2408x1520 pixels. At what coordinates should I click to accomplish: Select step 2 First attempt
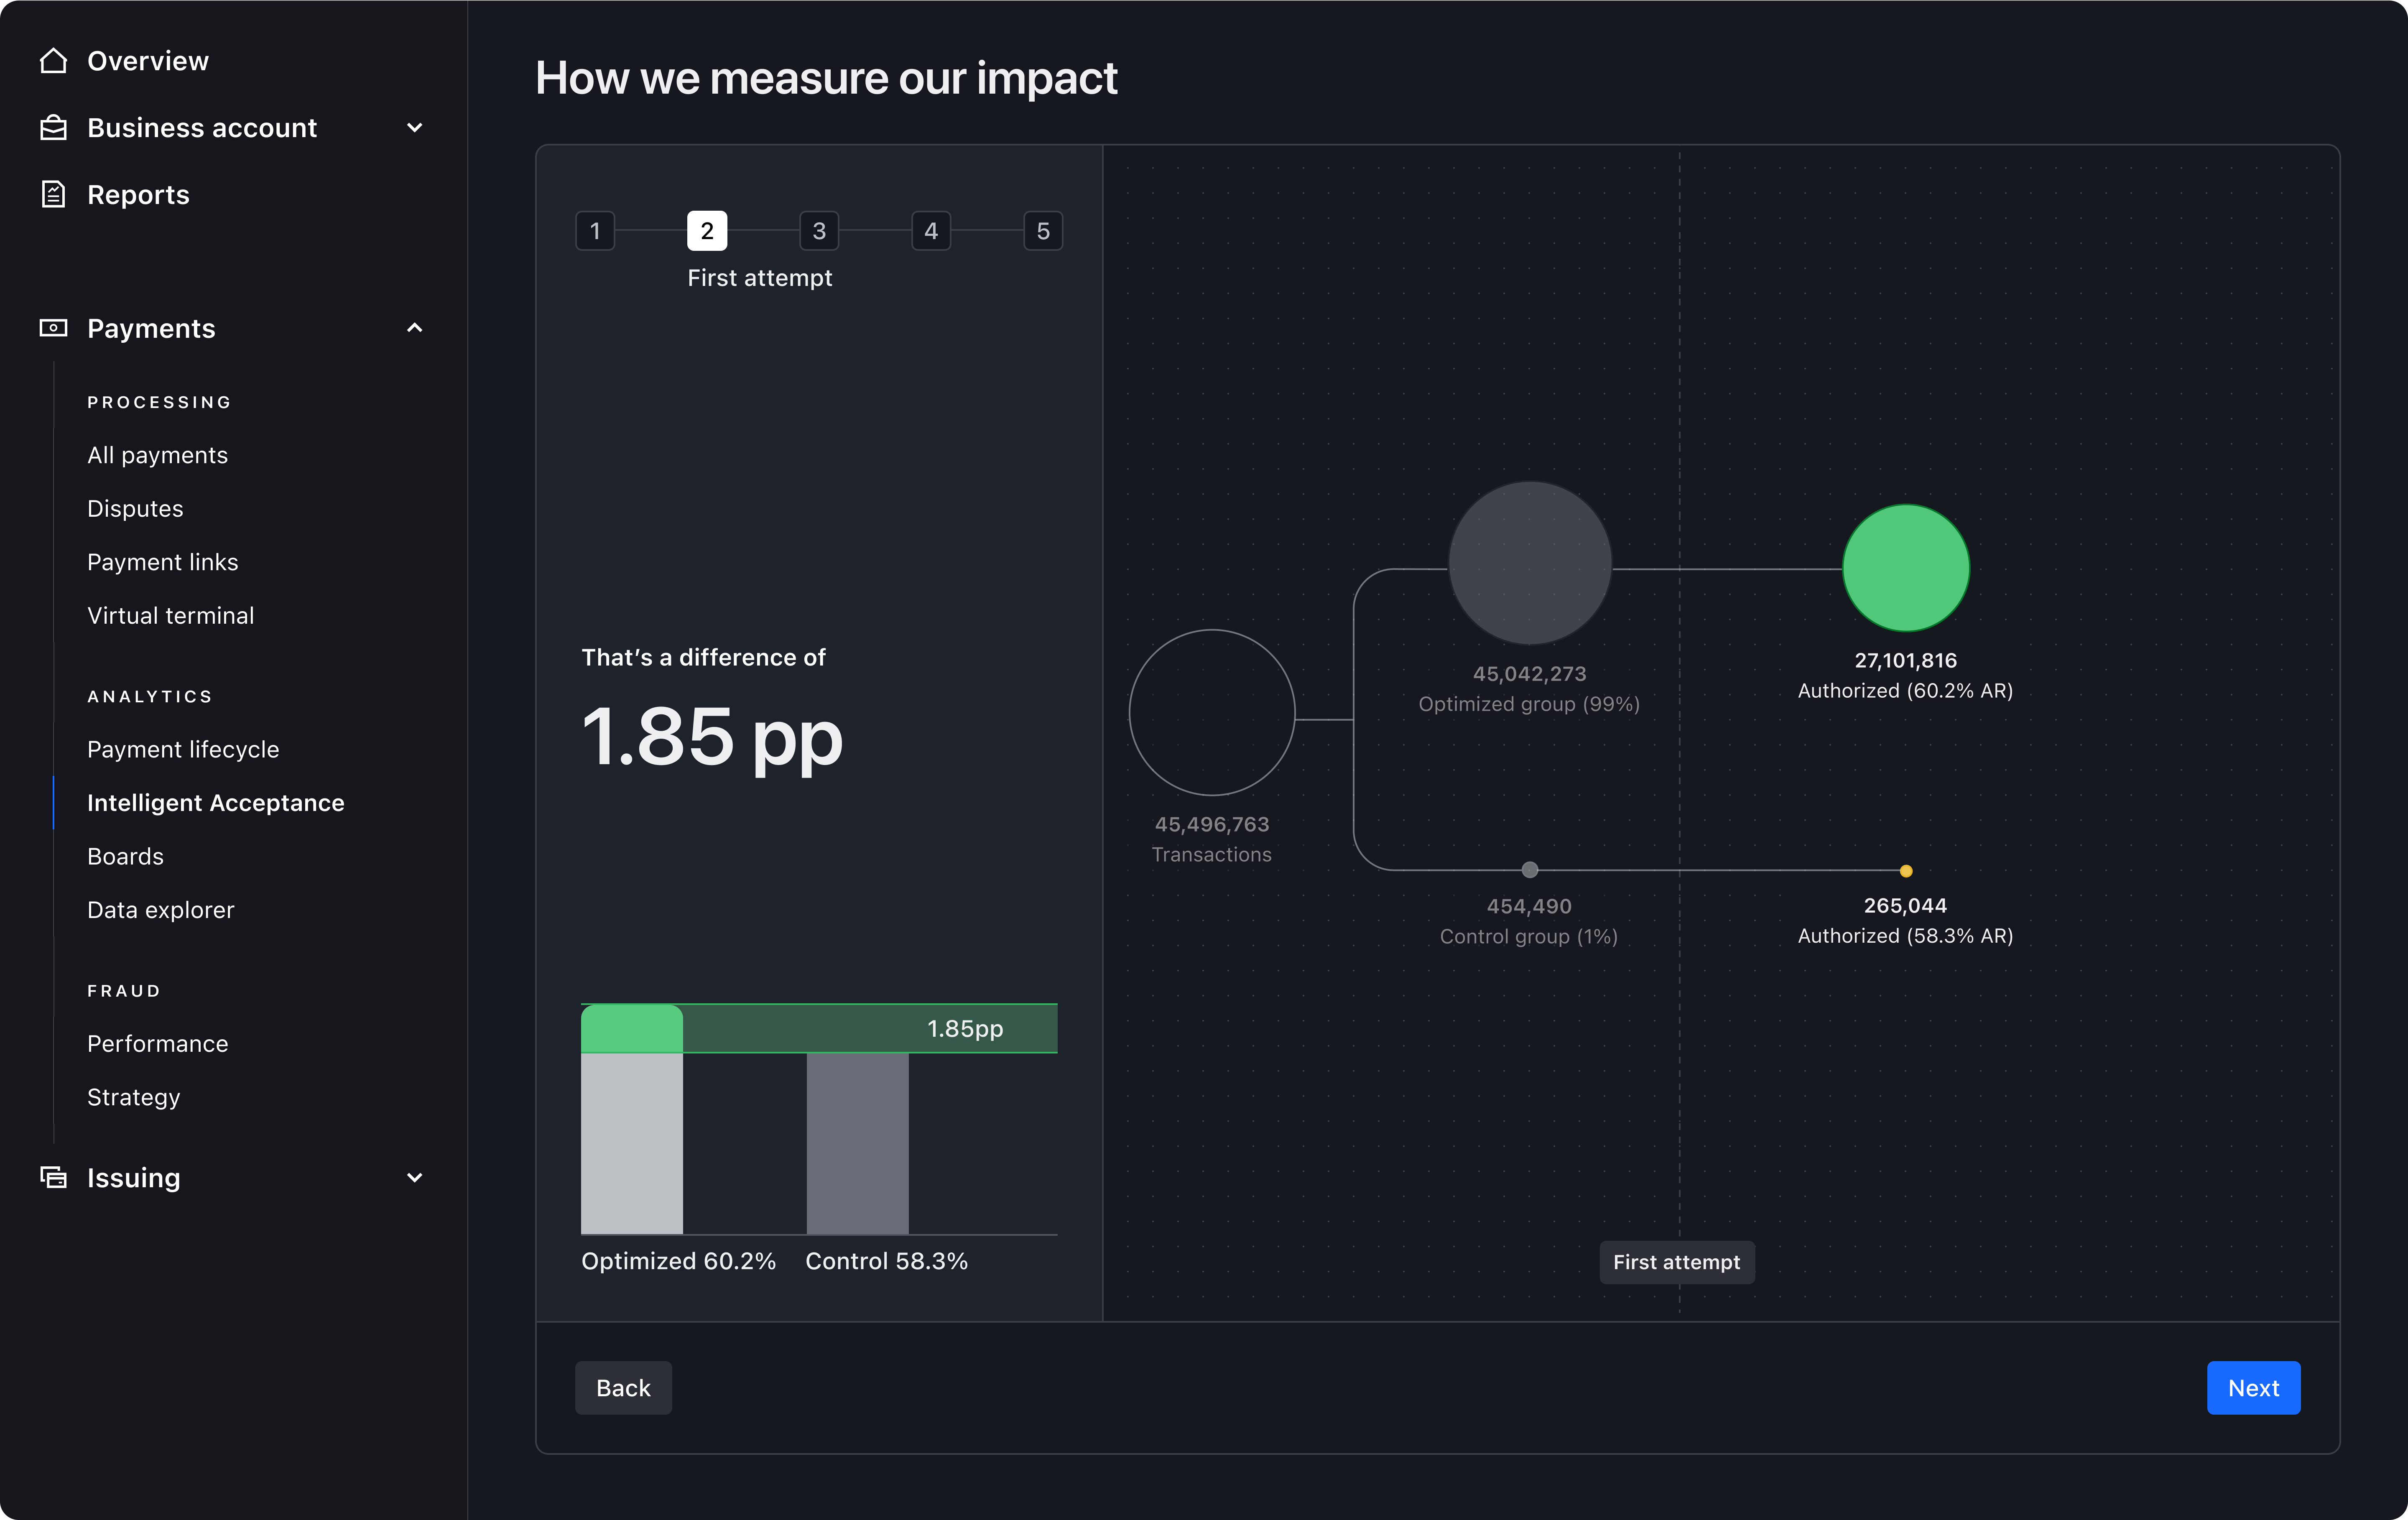pos(707,231)
